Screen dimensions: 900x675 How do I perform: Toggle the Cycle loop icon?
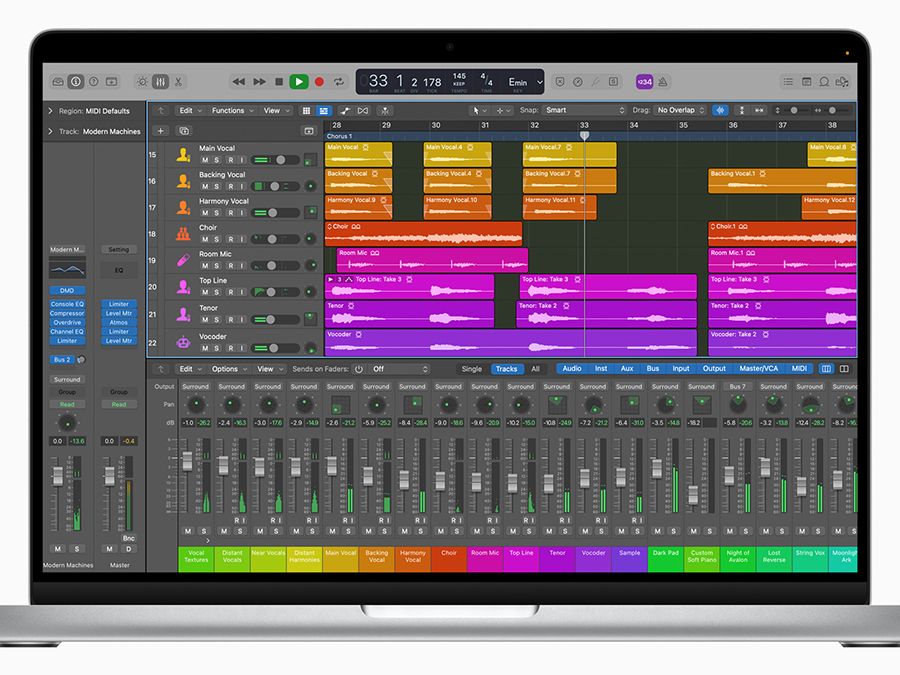[x=339, y=82]
